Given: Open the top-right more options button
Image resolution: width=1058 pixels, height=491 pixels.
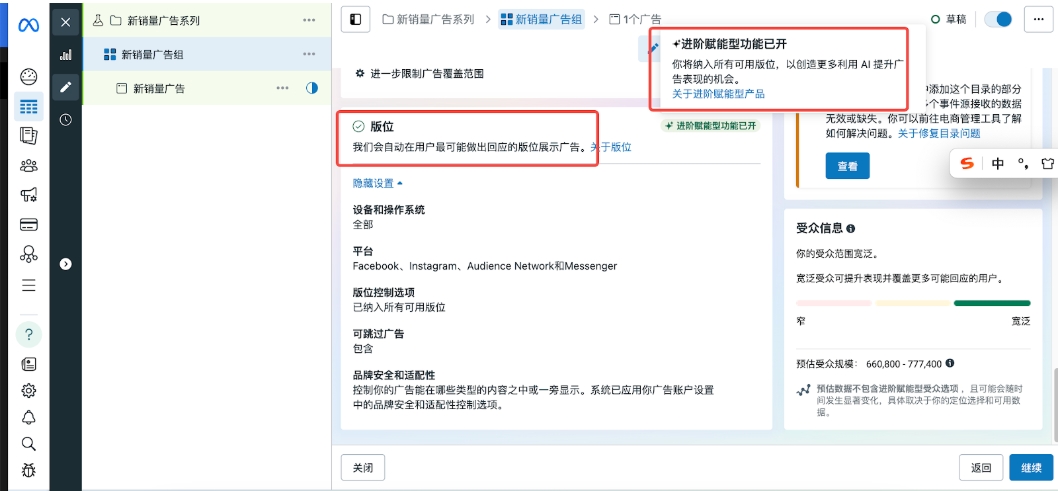Looking at the screenshot, I should pos(1038,20).
